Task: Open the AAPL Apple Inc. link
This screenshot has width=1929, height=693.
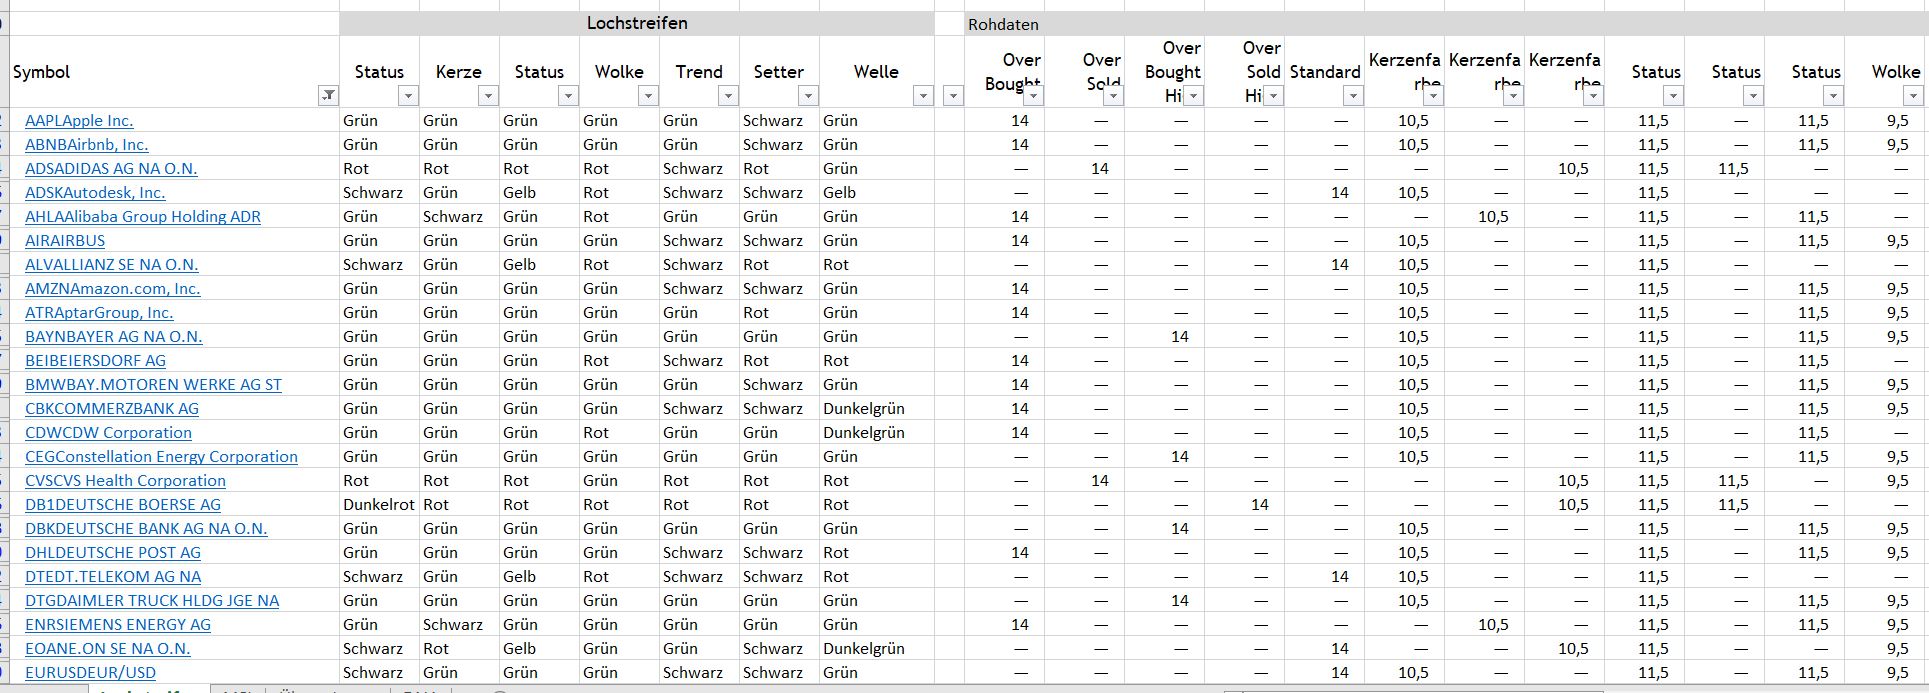Action: (x=79, y=120)
